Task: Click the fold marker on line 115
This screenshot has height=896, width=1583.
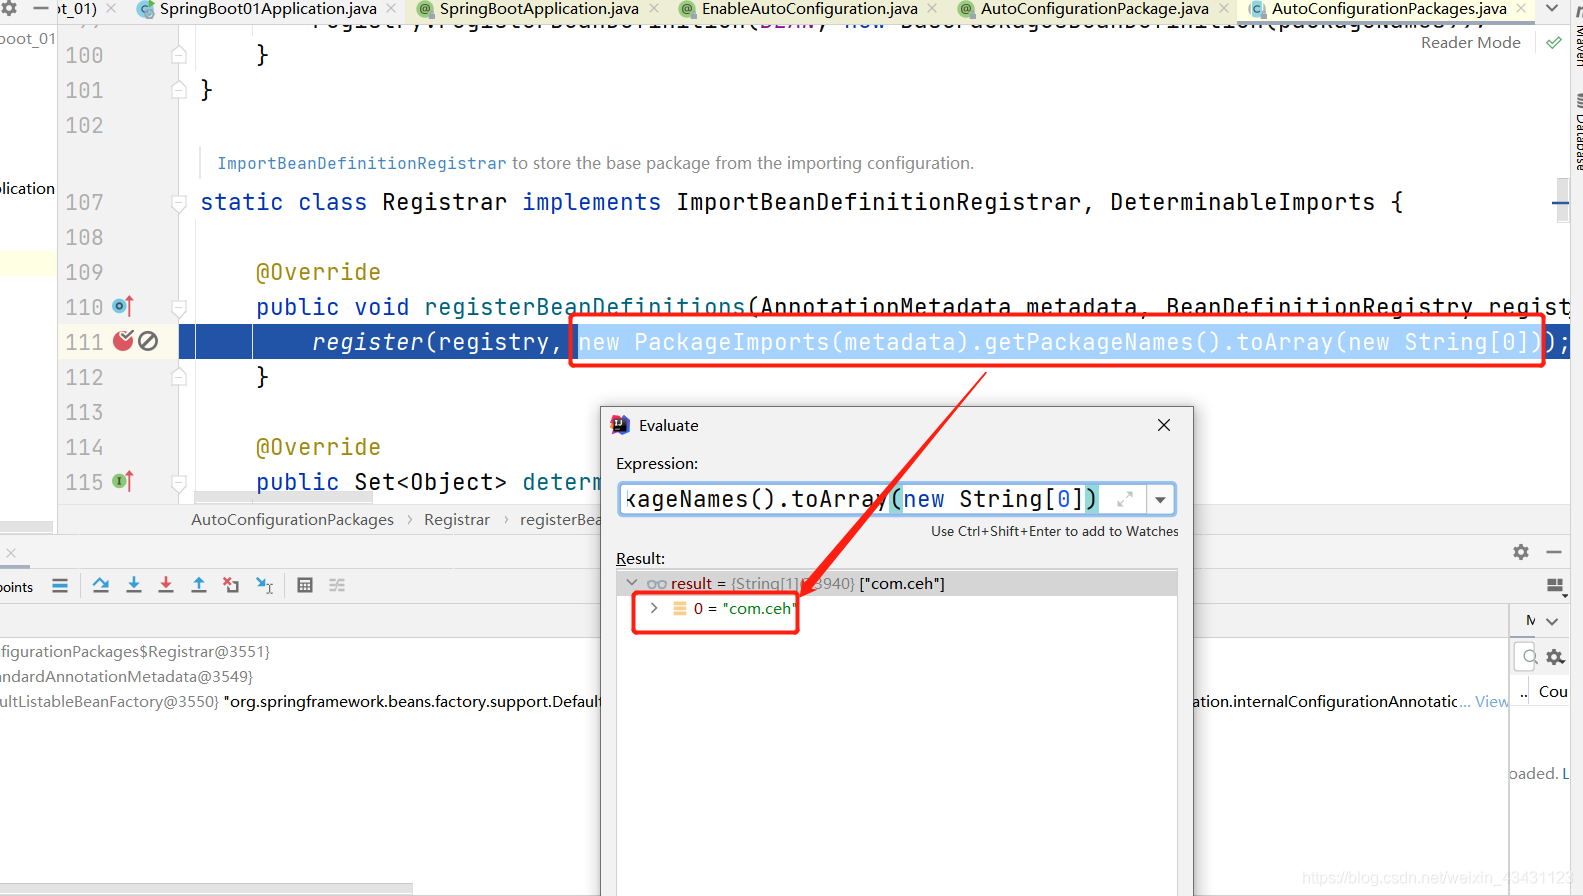Action: tap(179, 483)
